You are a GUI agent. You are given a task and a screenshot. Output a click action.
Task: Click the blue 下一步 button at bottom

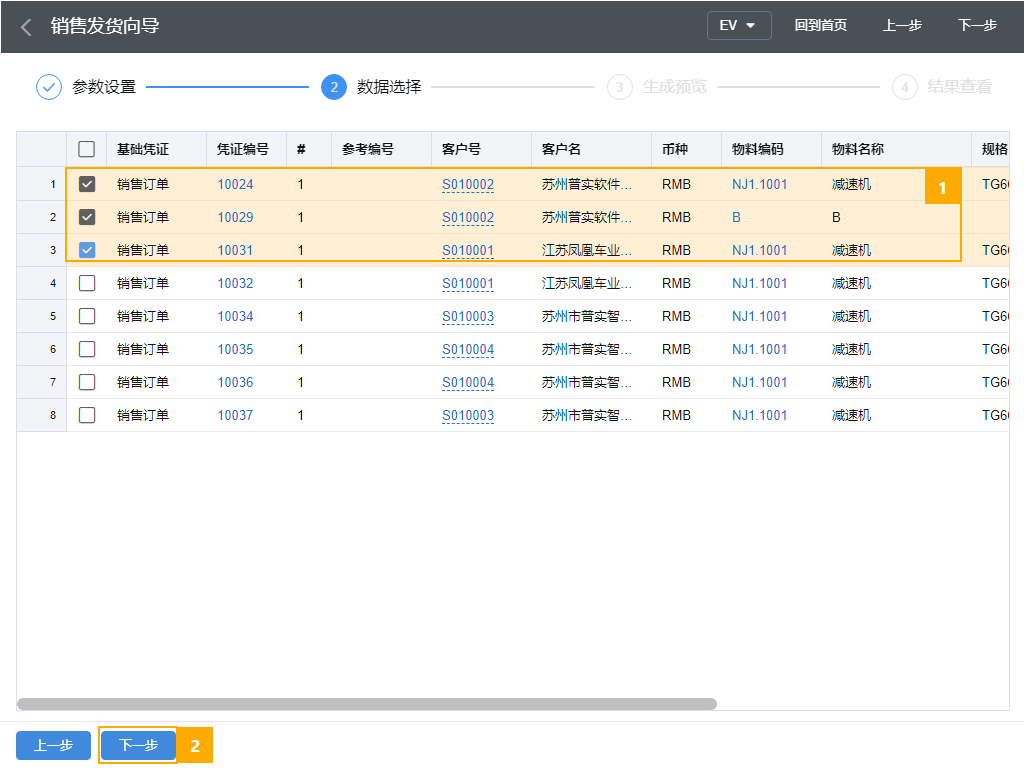(138, 745)
